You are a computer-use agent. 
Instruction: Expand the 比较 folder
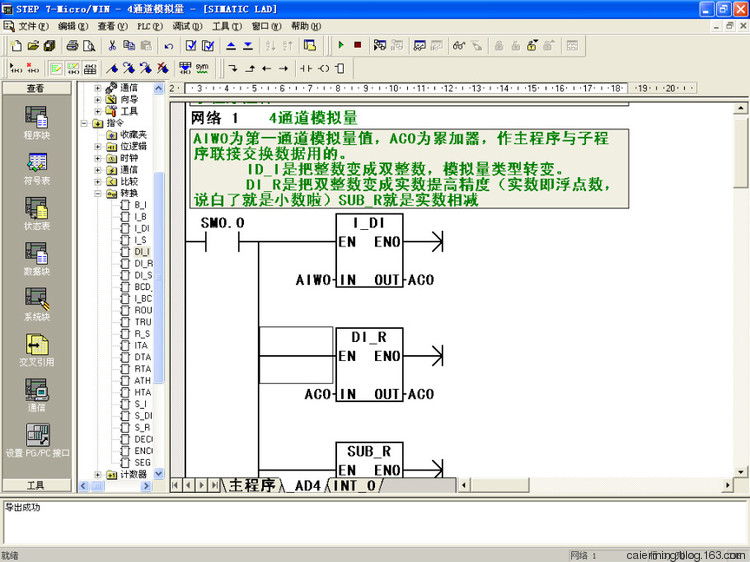[x=98, y=182]
